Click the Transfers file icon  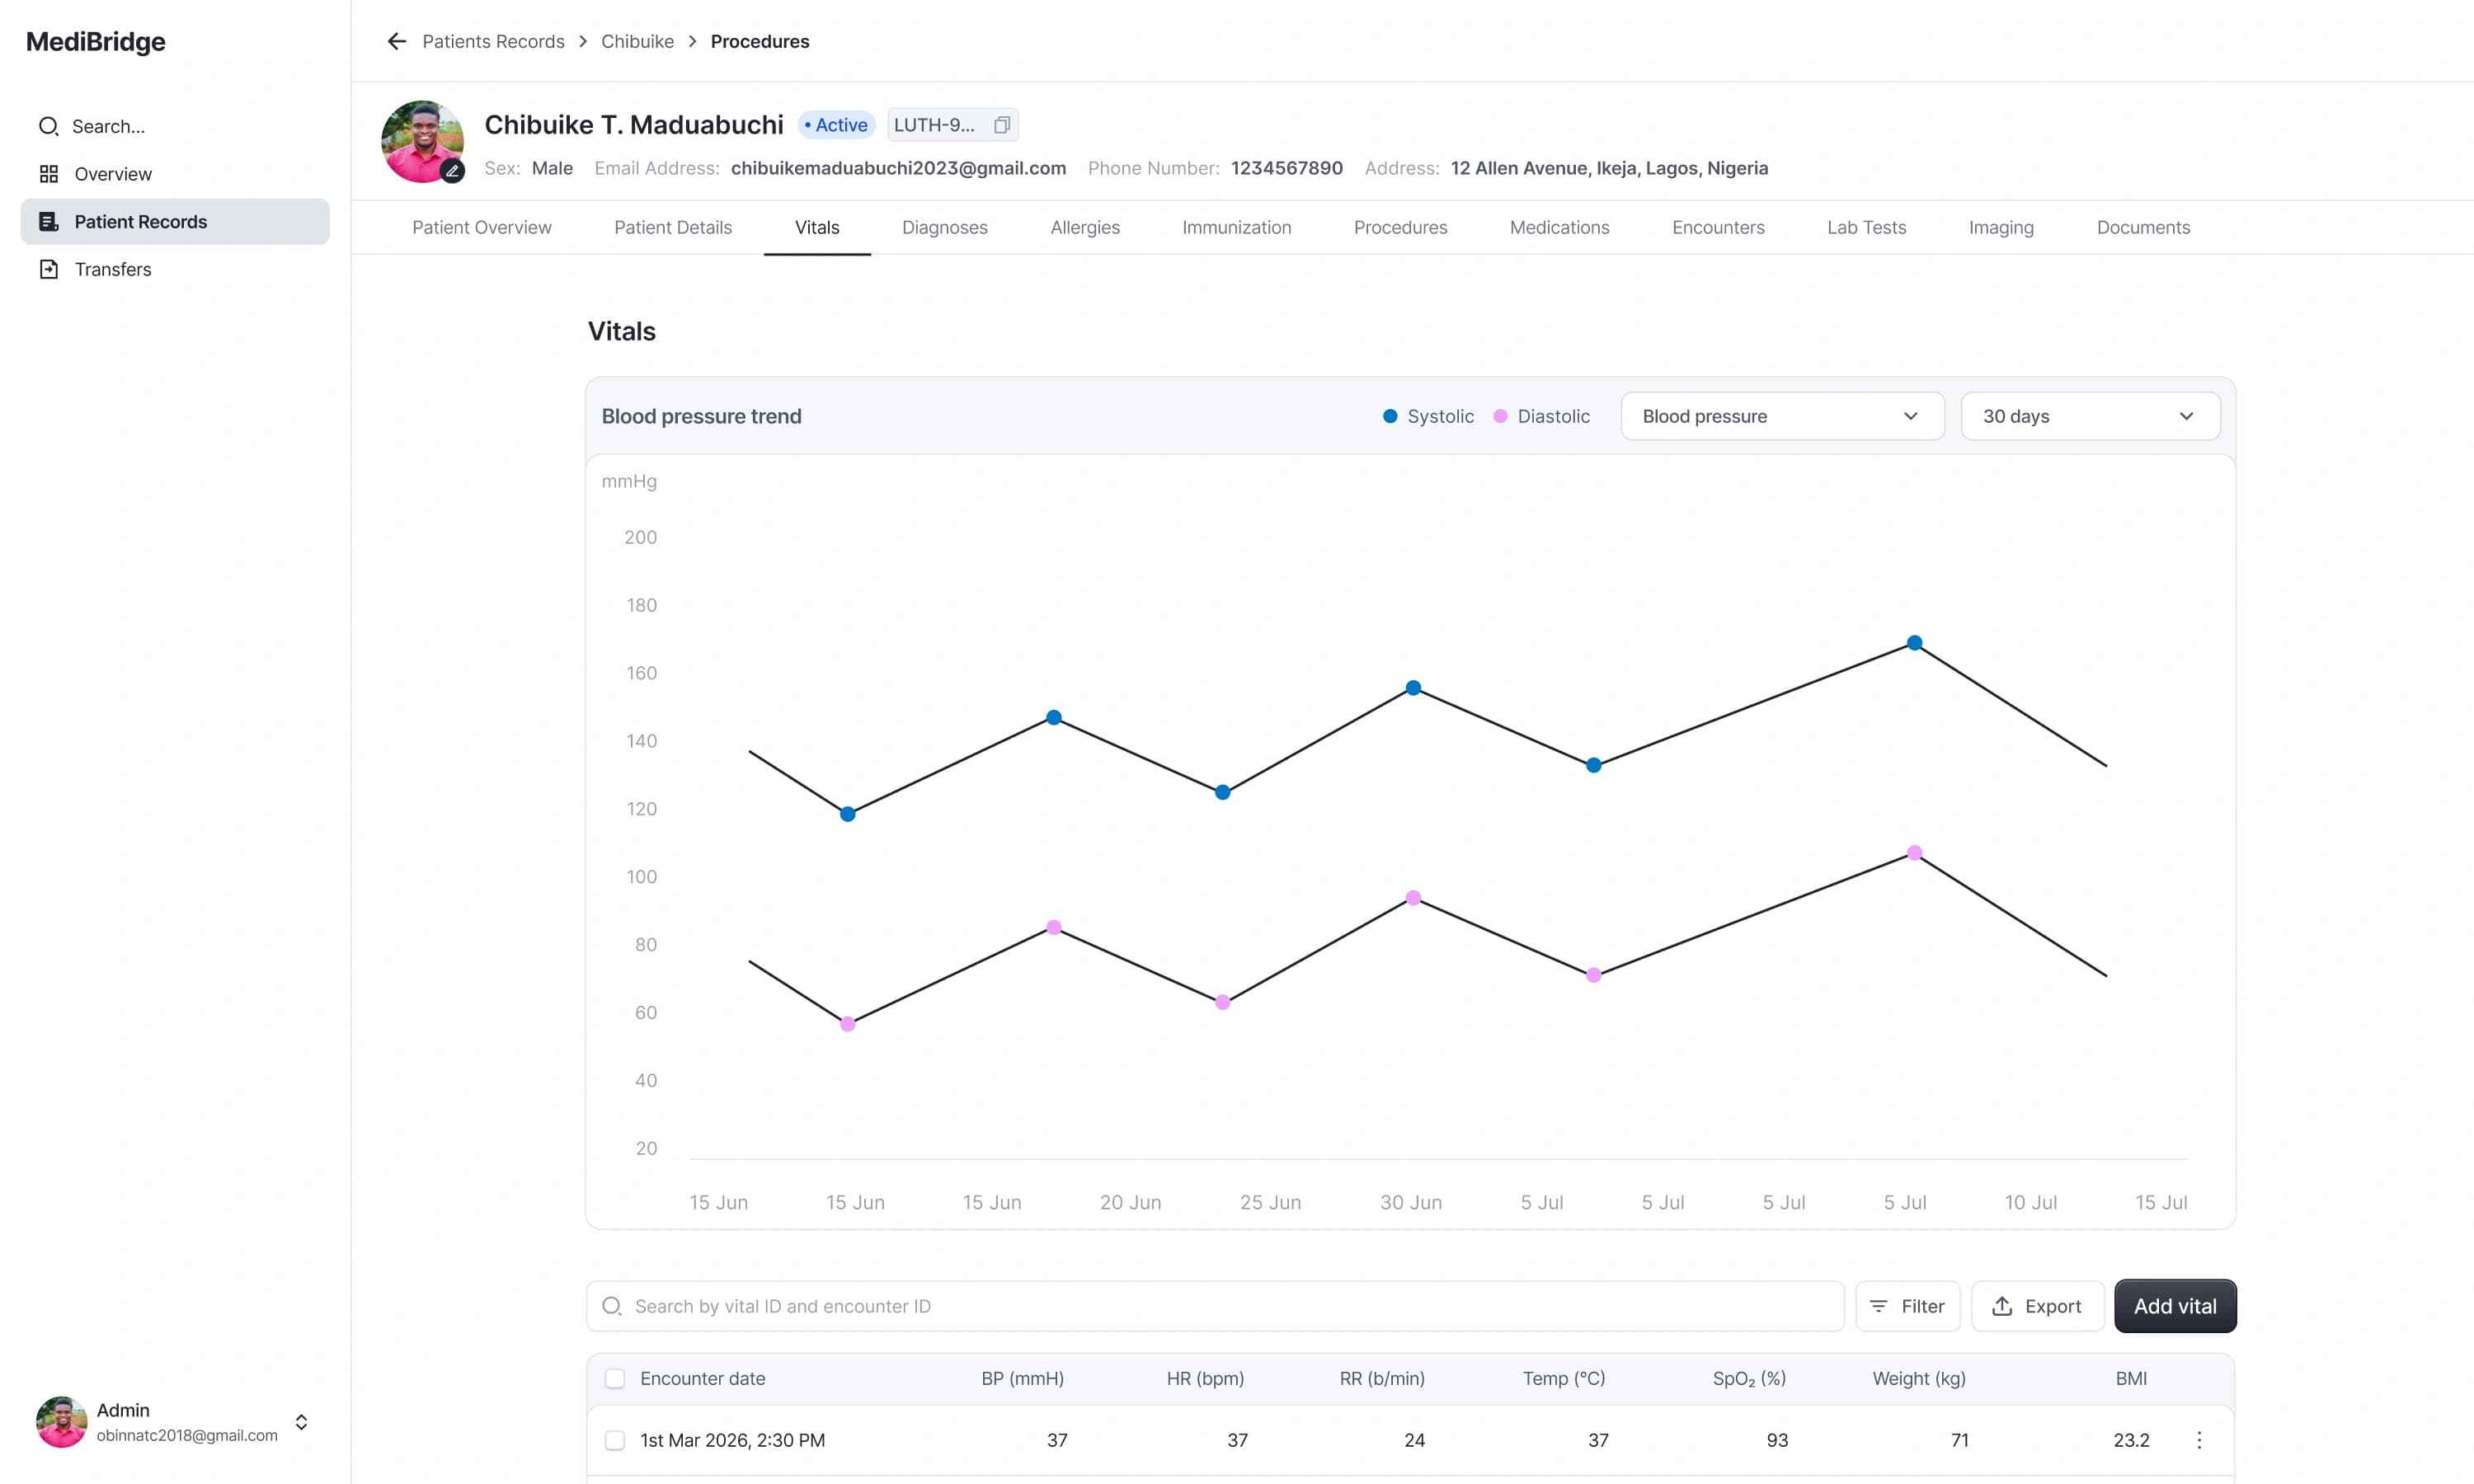coord(48,269)
